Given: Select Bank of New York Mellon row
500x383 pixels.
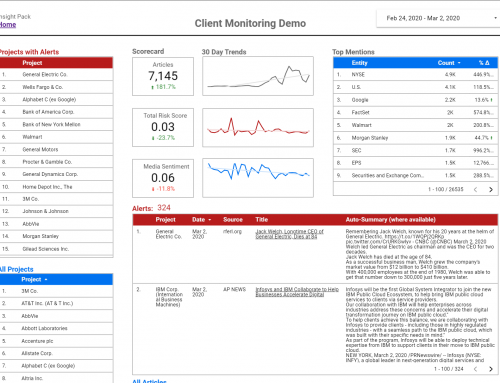Looking at the screenshot, I should tap(56, 124).
